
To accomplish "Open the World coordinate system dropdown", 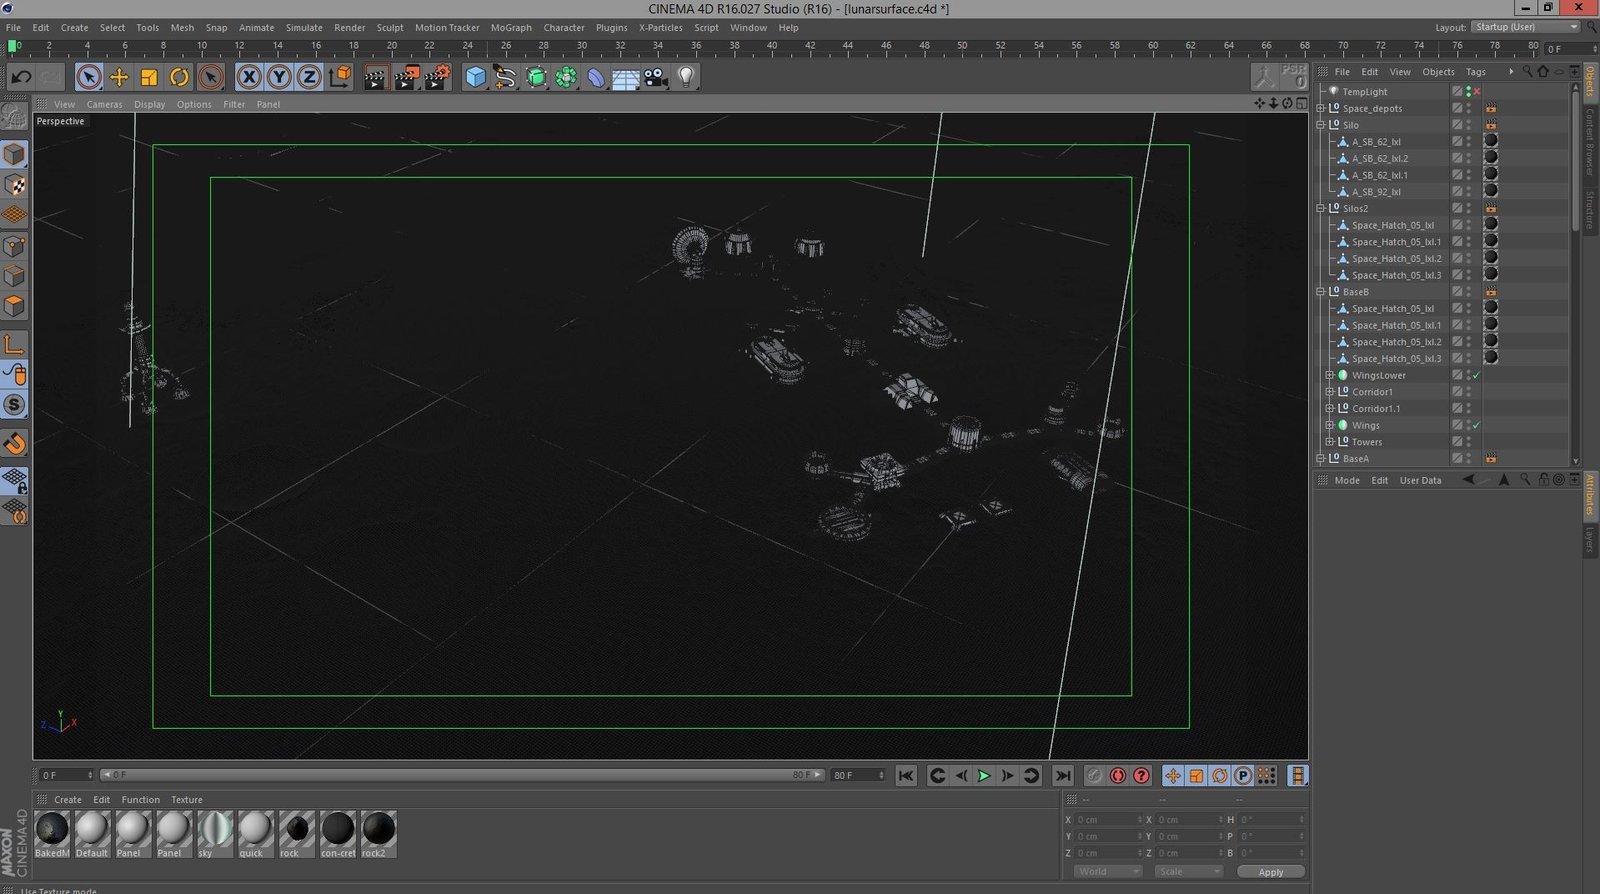I will coord(1107,871).
